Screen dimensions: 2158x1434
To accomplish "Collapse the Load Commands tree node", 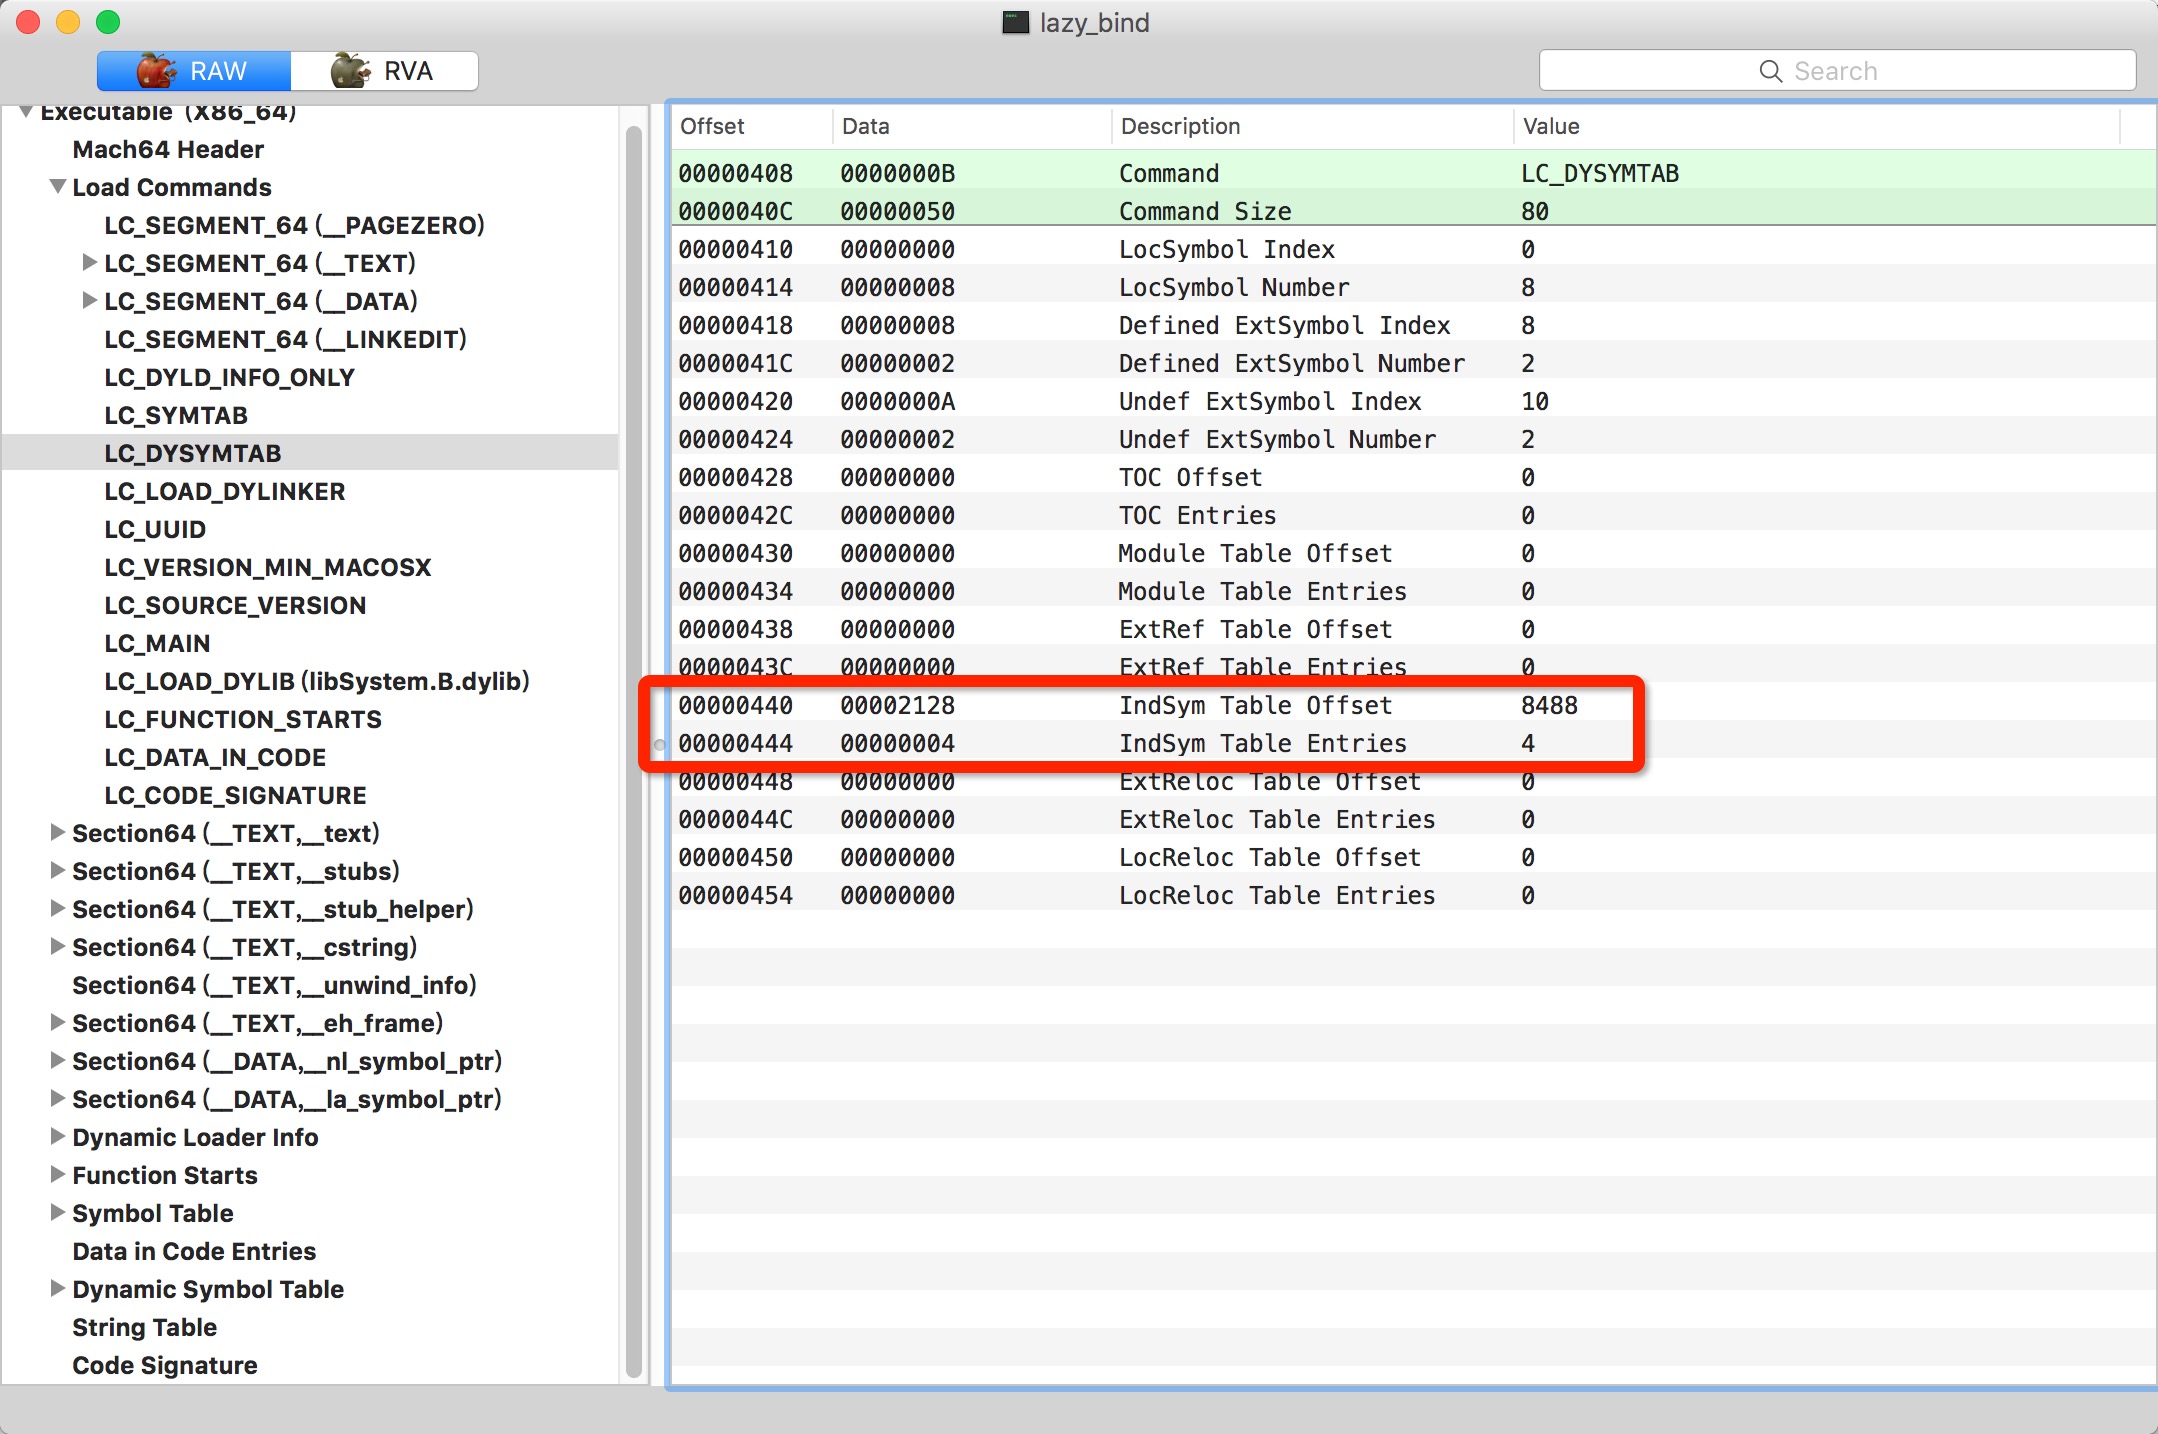I will tap(59, 187).
